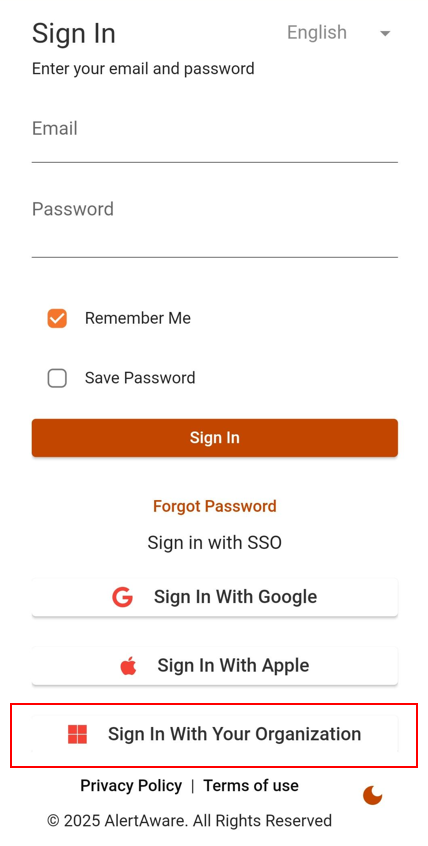Enable the Save Password checkbox

click(57, 378)
